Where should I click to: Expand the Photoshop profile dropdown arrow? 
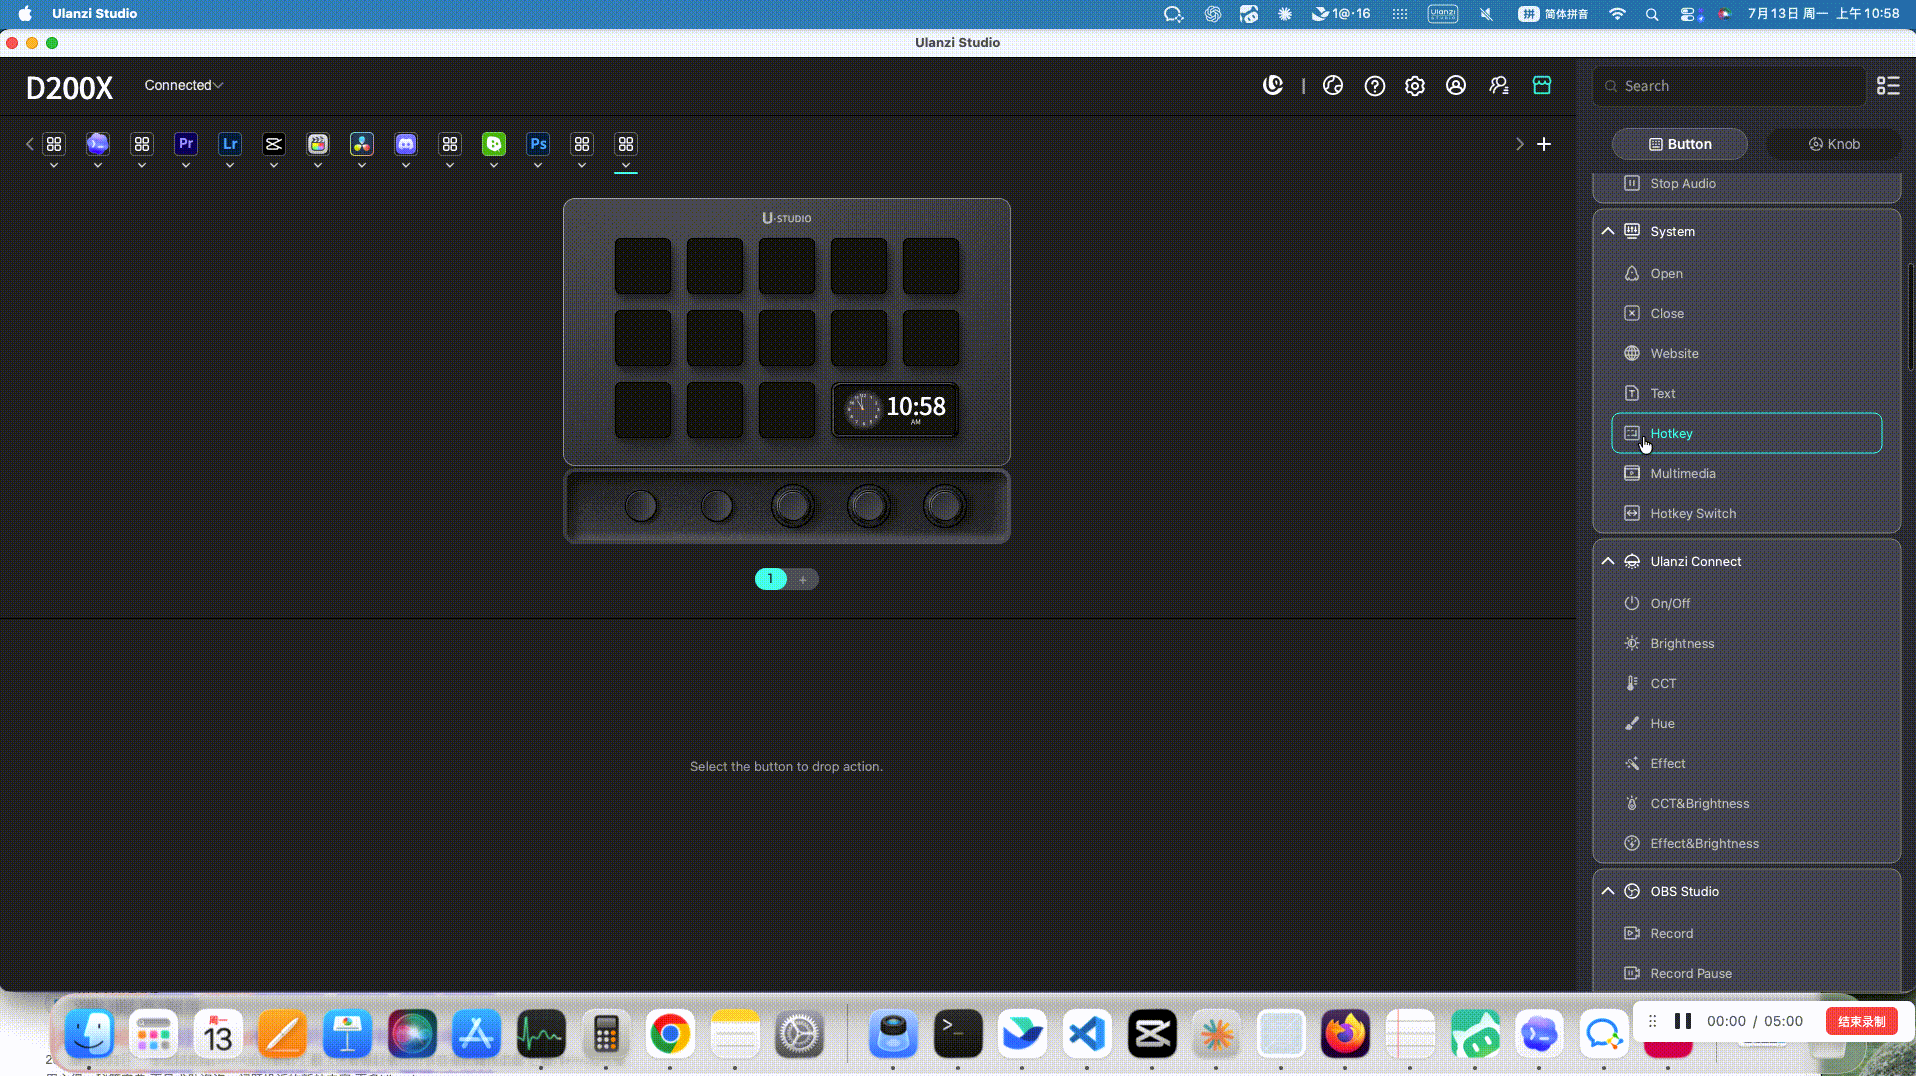[x=538, y=165]
